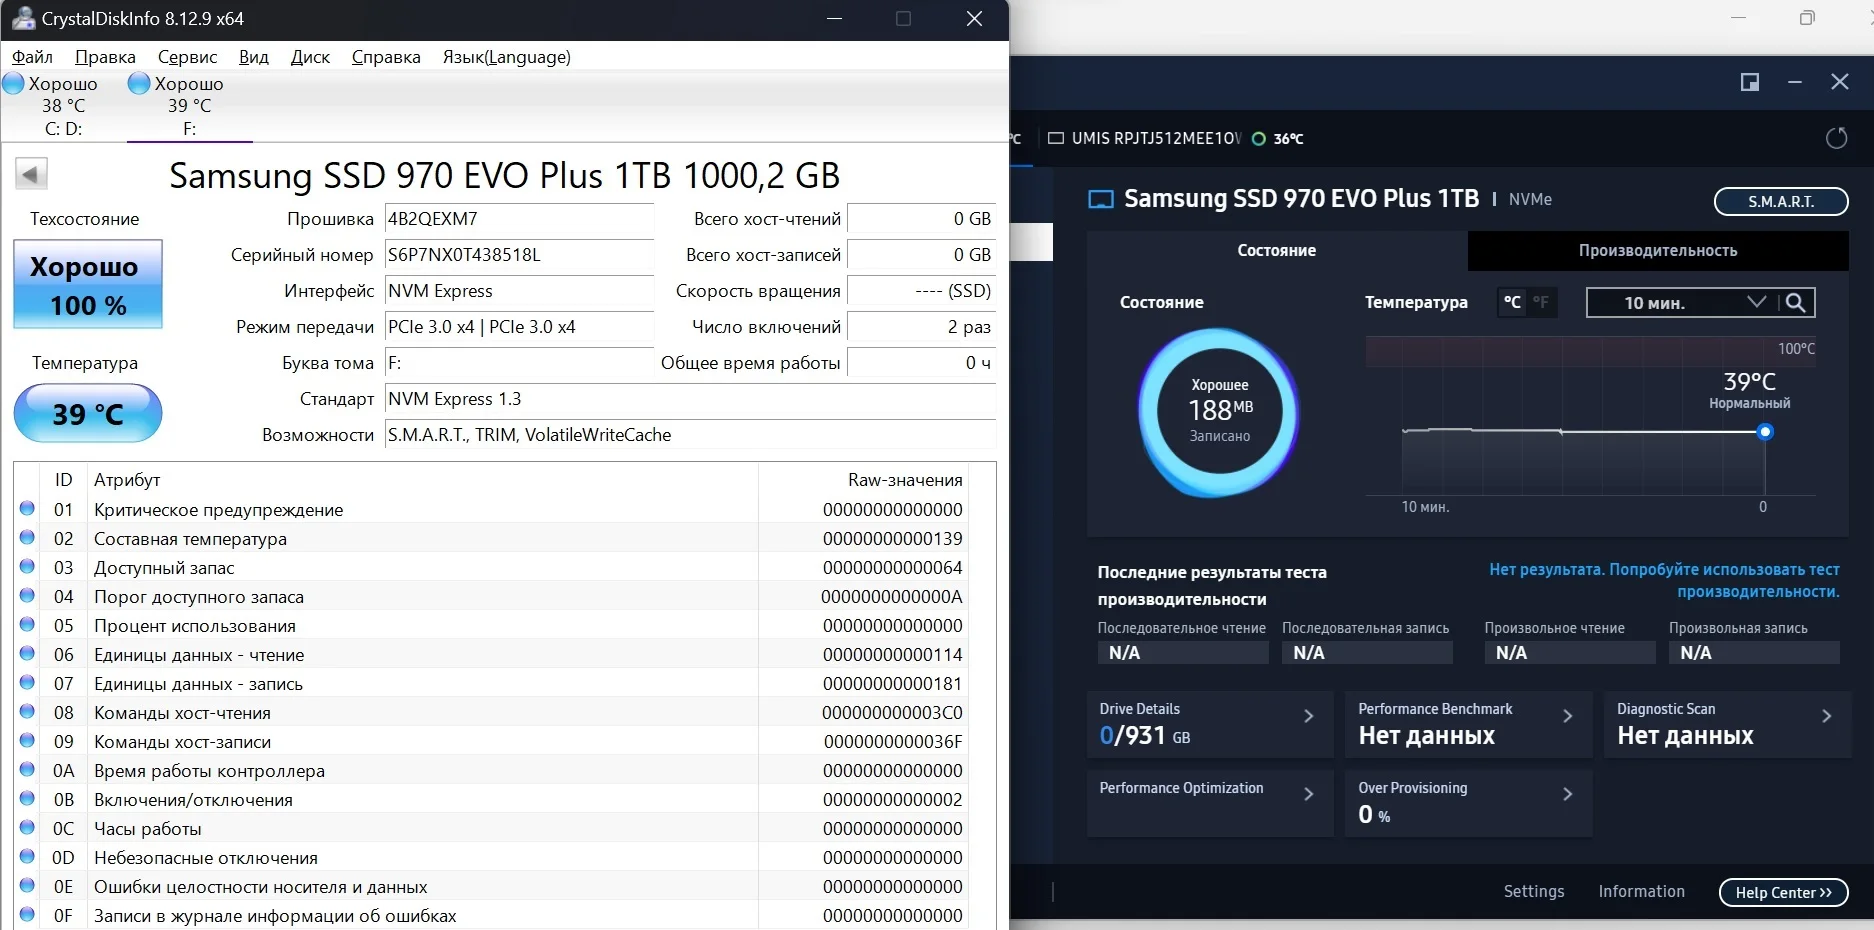
Task: Open the Правка menu
Action: tap(105, 57)
